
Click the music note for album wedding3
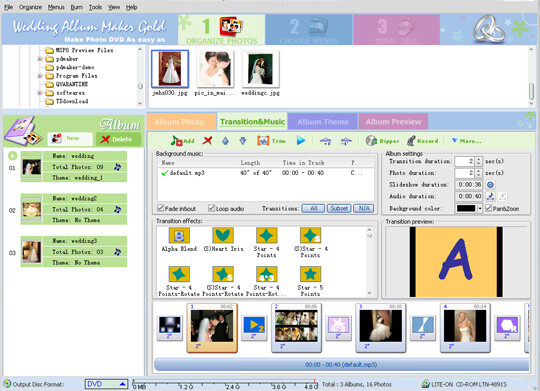(117, 252)
